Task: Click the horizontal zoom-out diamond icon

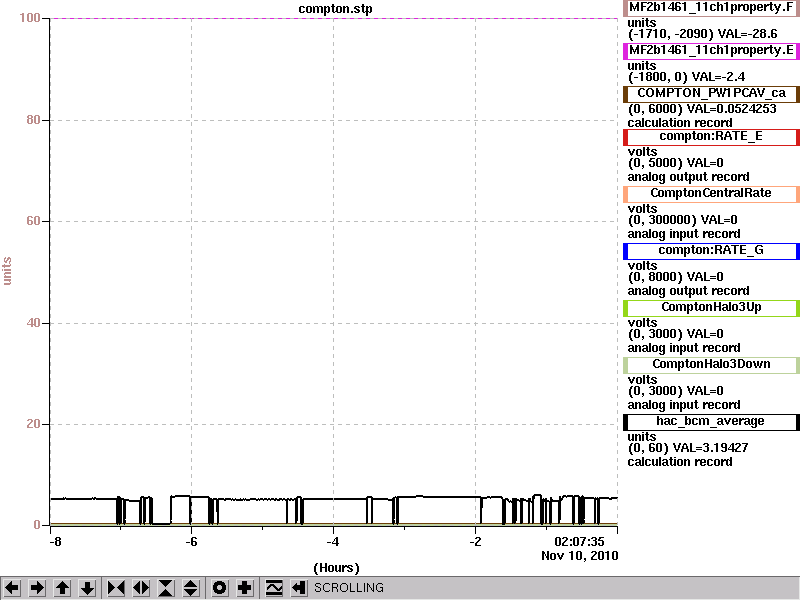Action: coord(141,588)
